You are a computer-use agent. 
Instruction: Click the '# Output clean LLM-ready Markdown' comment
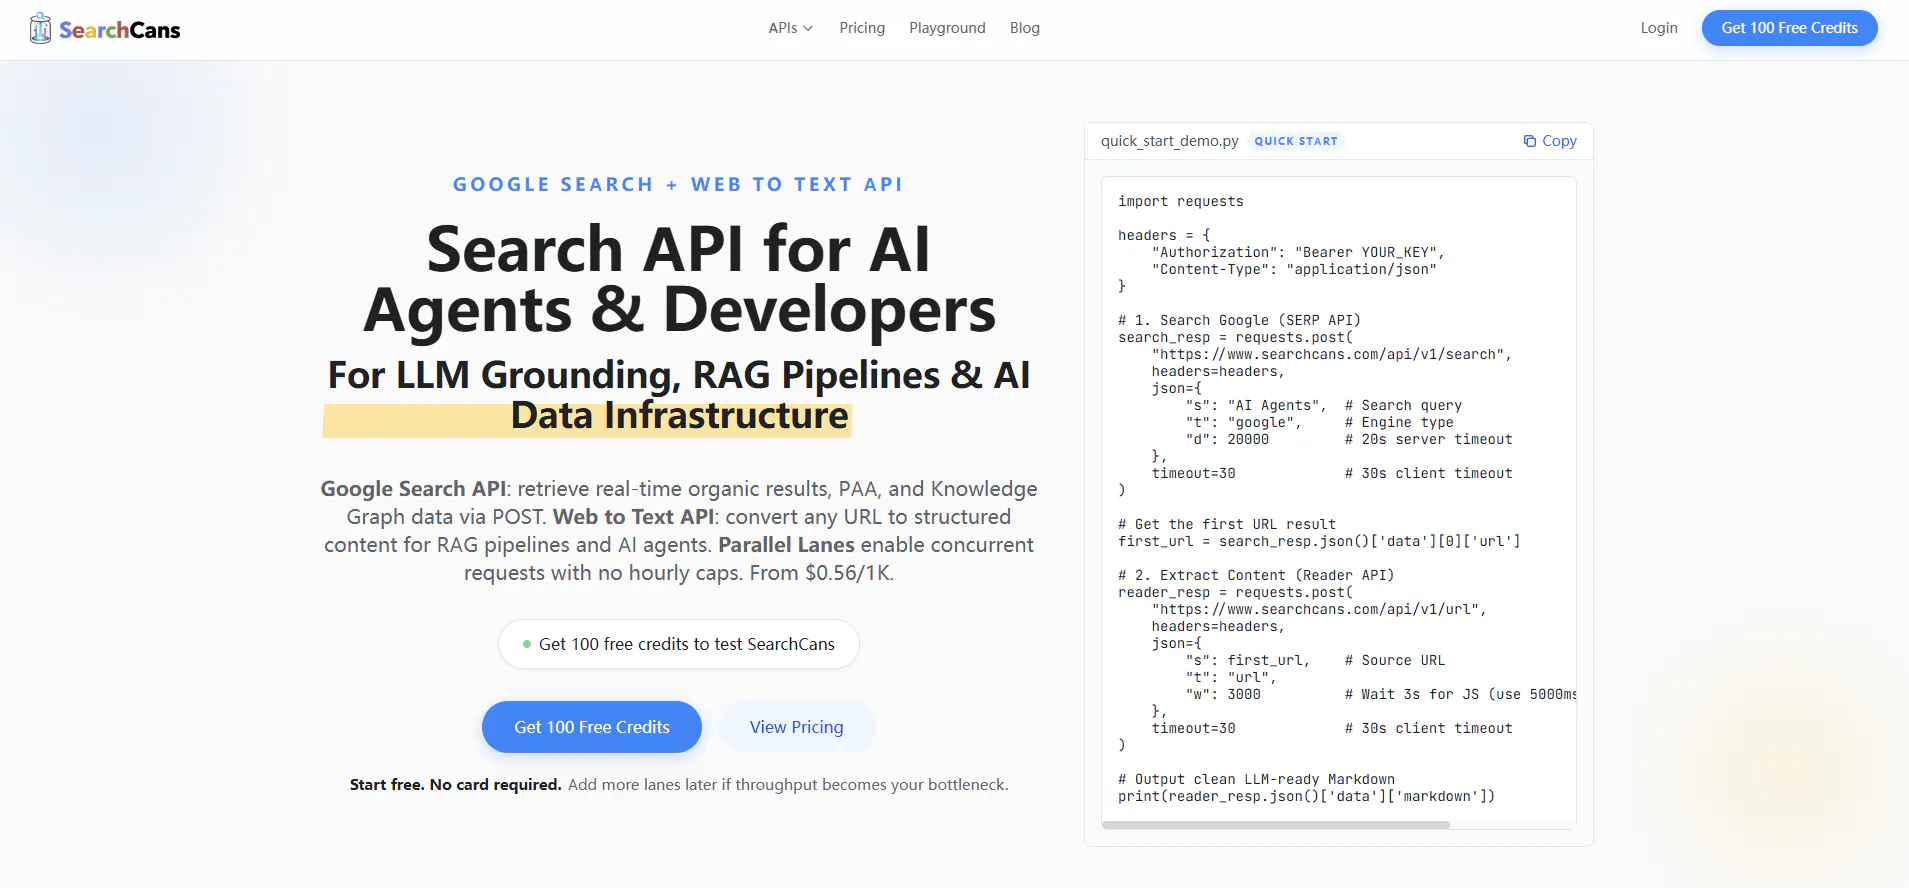click(x=1256, y=779)
